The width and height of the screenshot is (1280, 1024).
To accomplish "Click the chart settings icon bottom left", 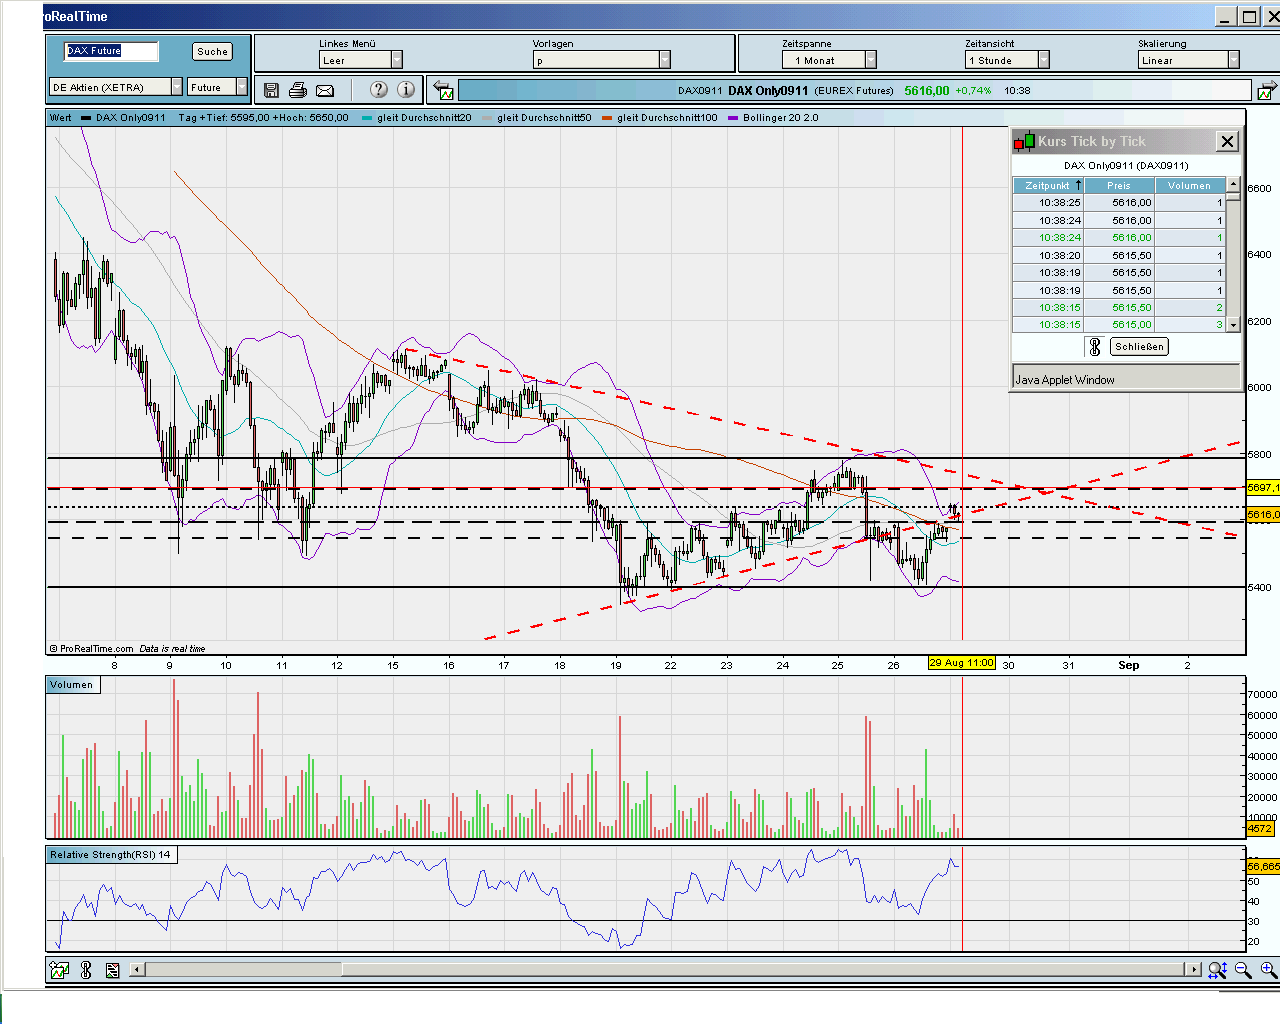I will (59, 970).
